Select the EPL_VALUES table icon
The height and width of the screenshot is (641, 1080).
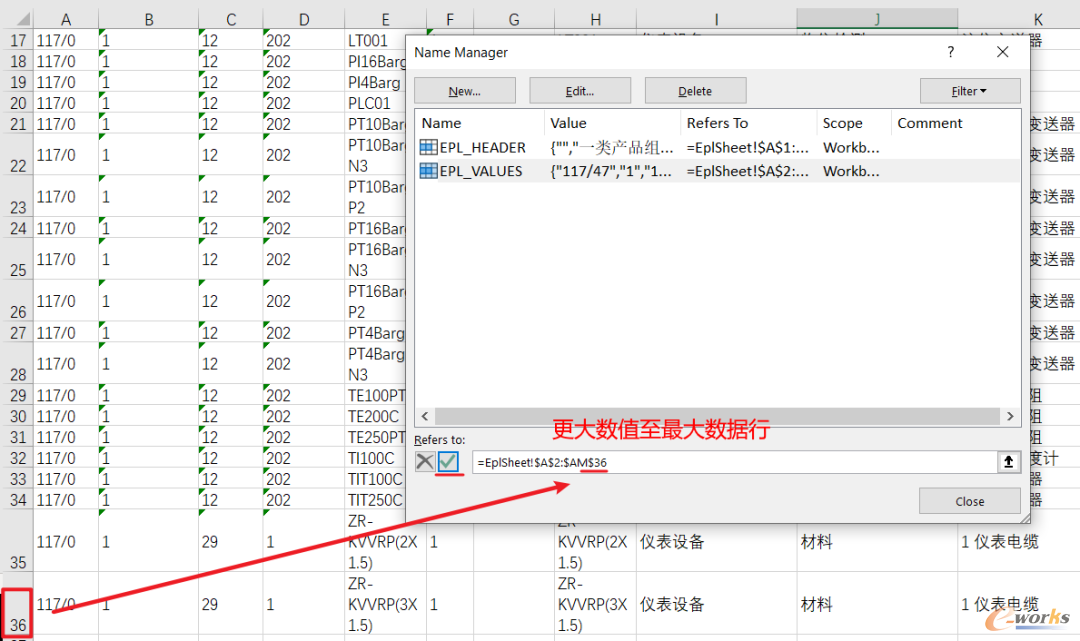click(x=428, y=171)
